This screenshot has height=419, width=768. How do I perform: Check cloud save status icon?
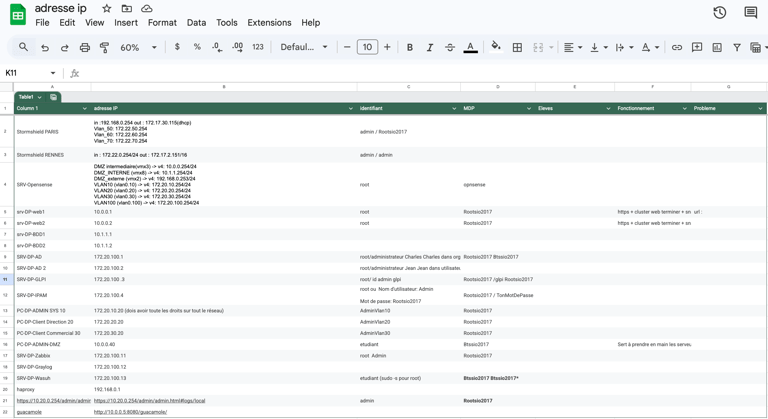(146, 8)
